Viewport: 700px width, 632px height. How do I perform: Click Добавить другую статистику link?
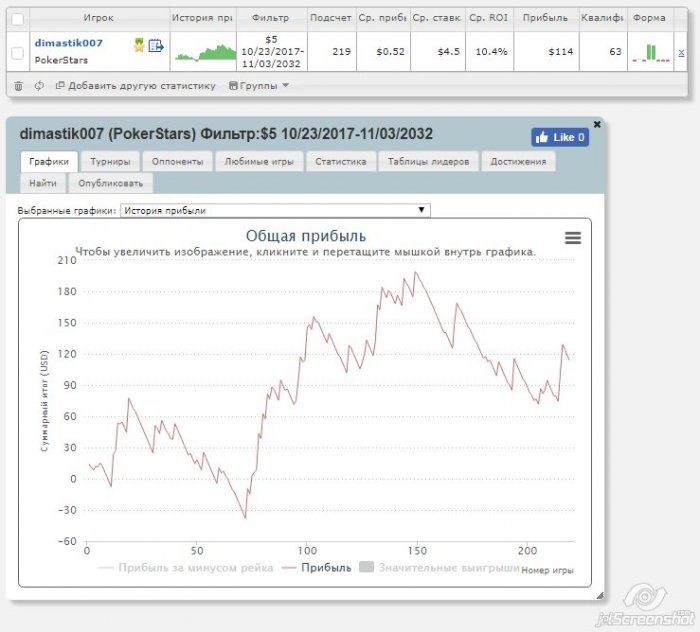coord(136,86)
